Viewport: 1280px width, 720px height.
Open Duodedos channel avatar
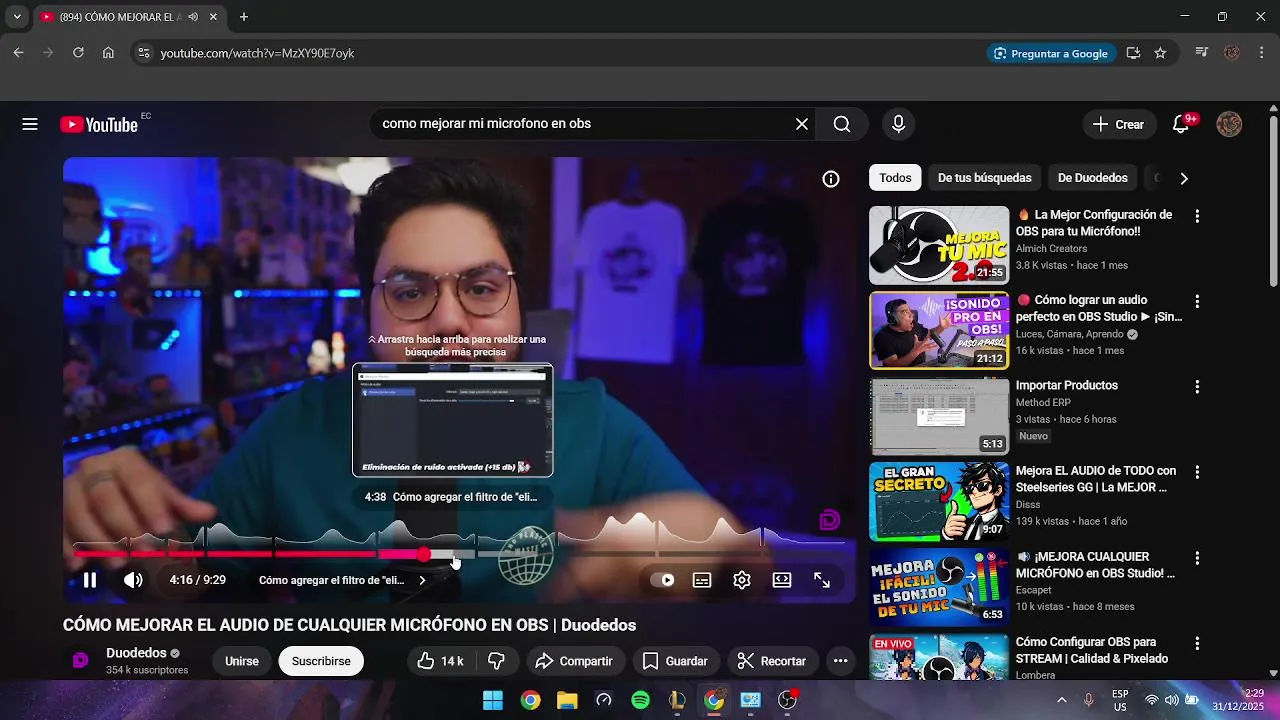point(81,660)
